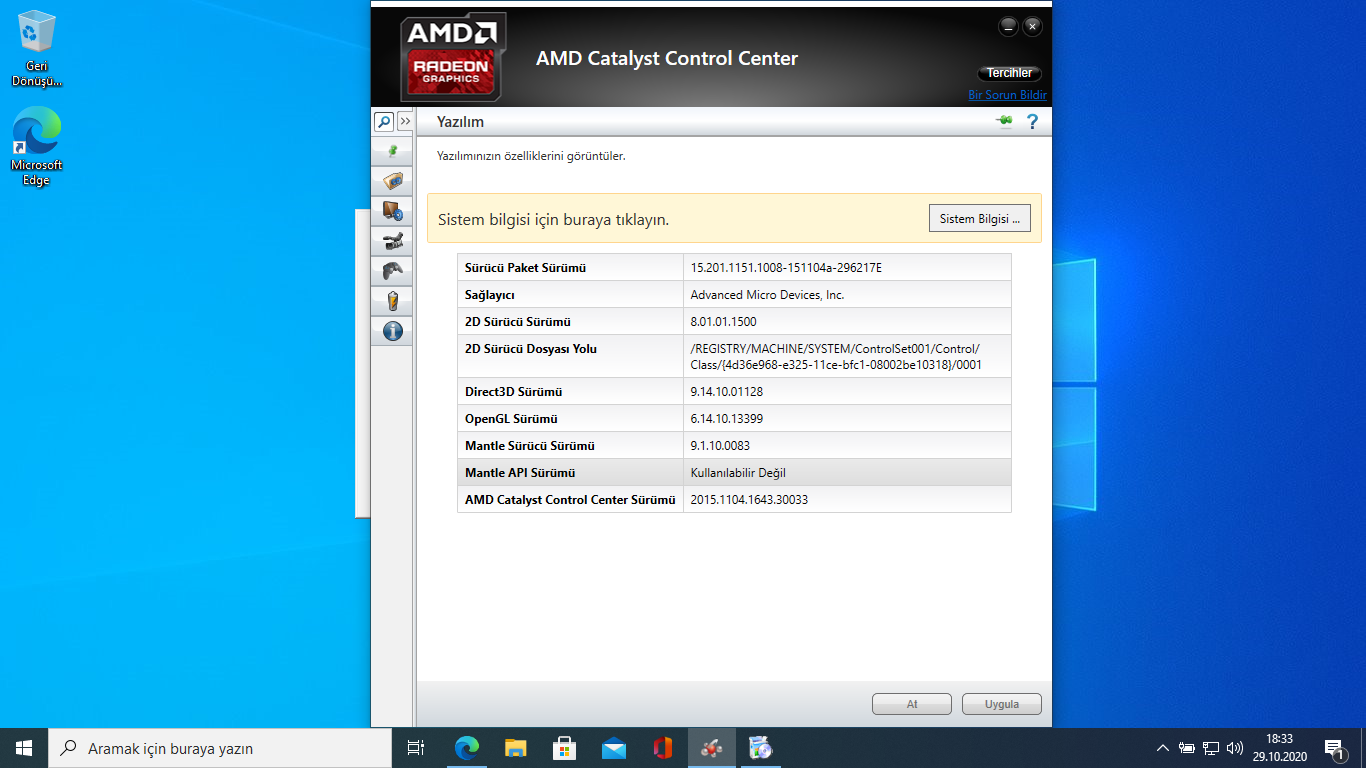Open File Explorer from the taskbar
Image resolution: width=1366 pixels, height=768 pixels.
516,748
